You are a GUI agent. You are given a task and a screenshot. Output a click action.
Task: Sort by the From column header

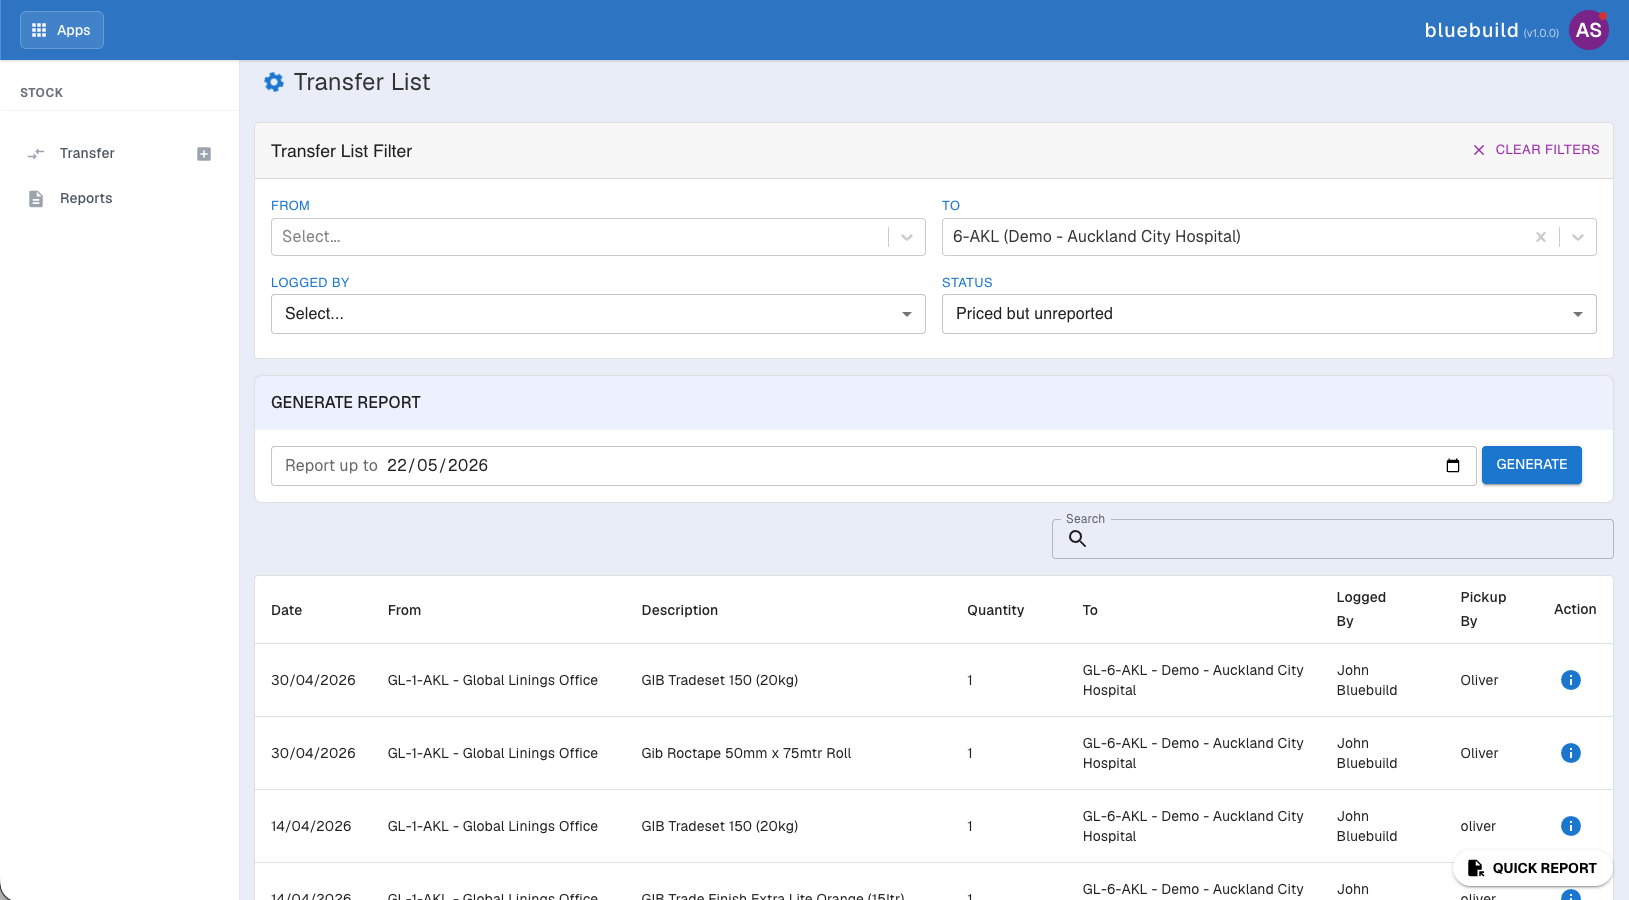point(404,610)
